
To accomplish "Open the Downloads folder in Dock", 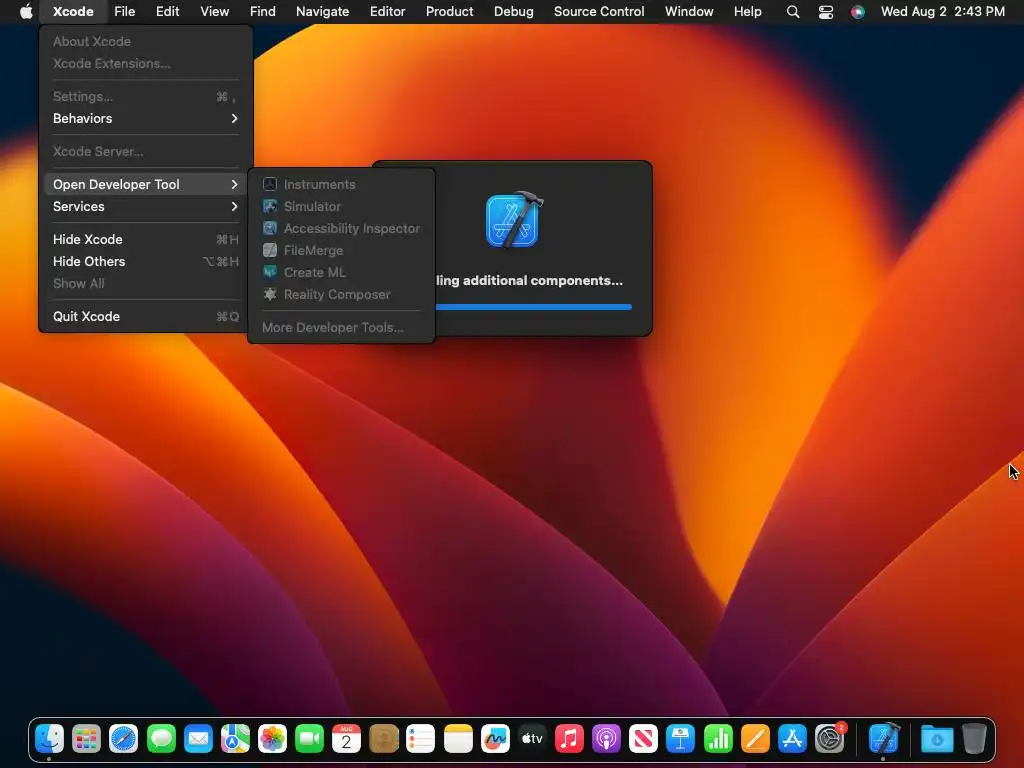I will pyautogui.click(x=937, y=739).
